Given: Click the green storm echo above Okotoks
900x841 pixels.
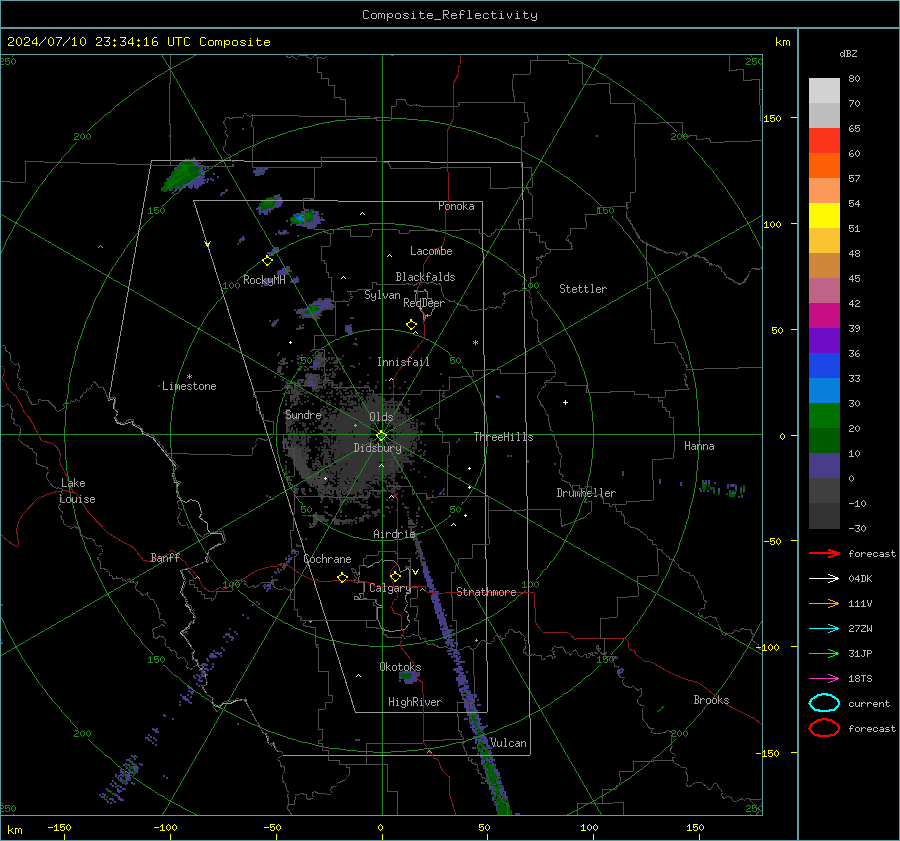Looking at the screenshot, I should 409,676.
